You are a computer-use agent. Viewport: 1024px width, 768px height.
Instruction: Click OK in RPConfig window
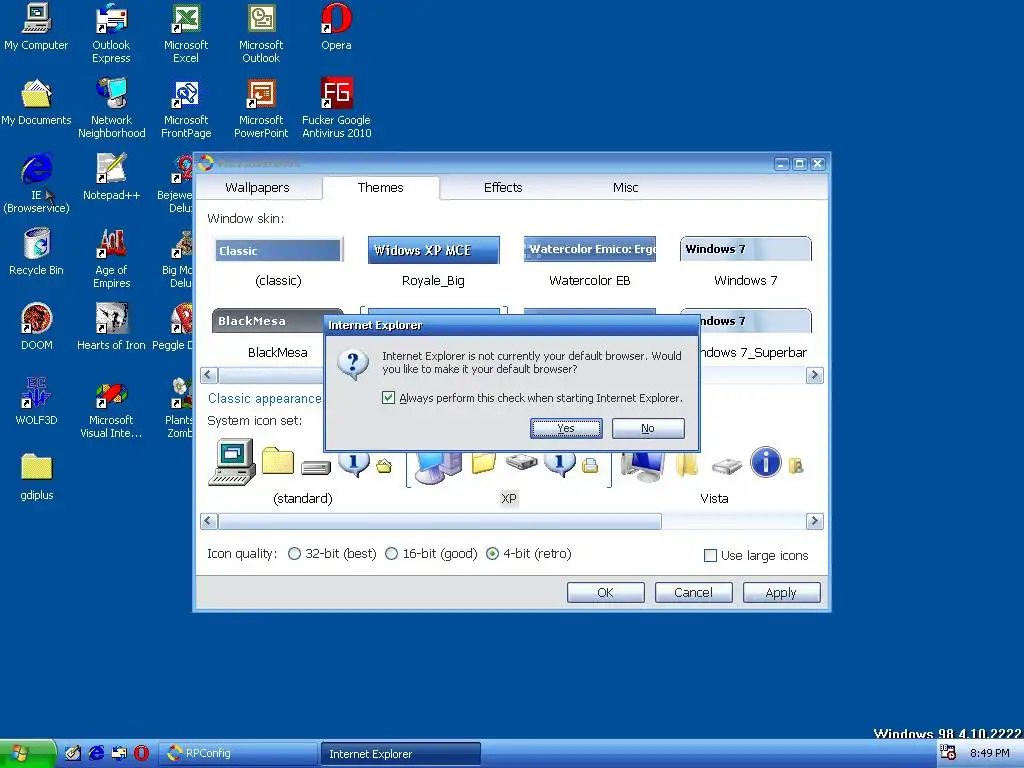pos(605,592)
